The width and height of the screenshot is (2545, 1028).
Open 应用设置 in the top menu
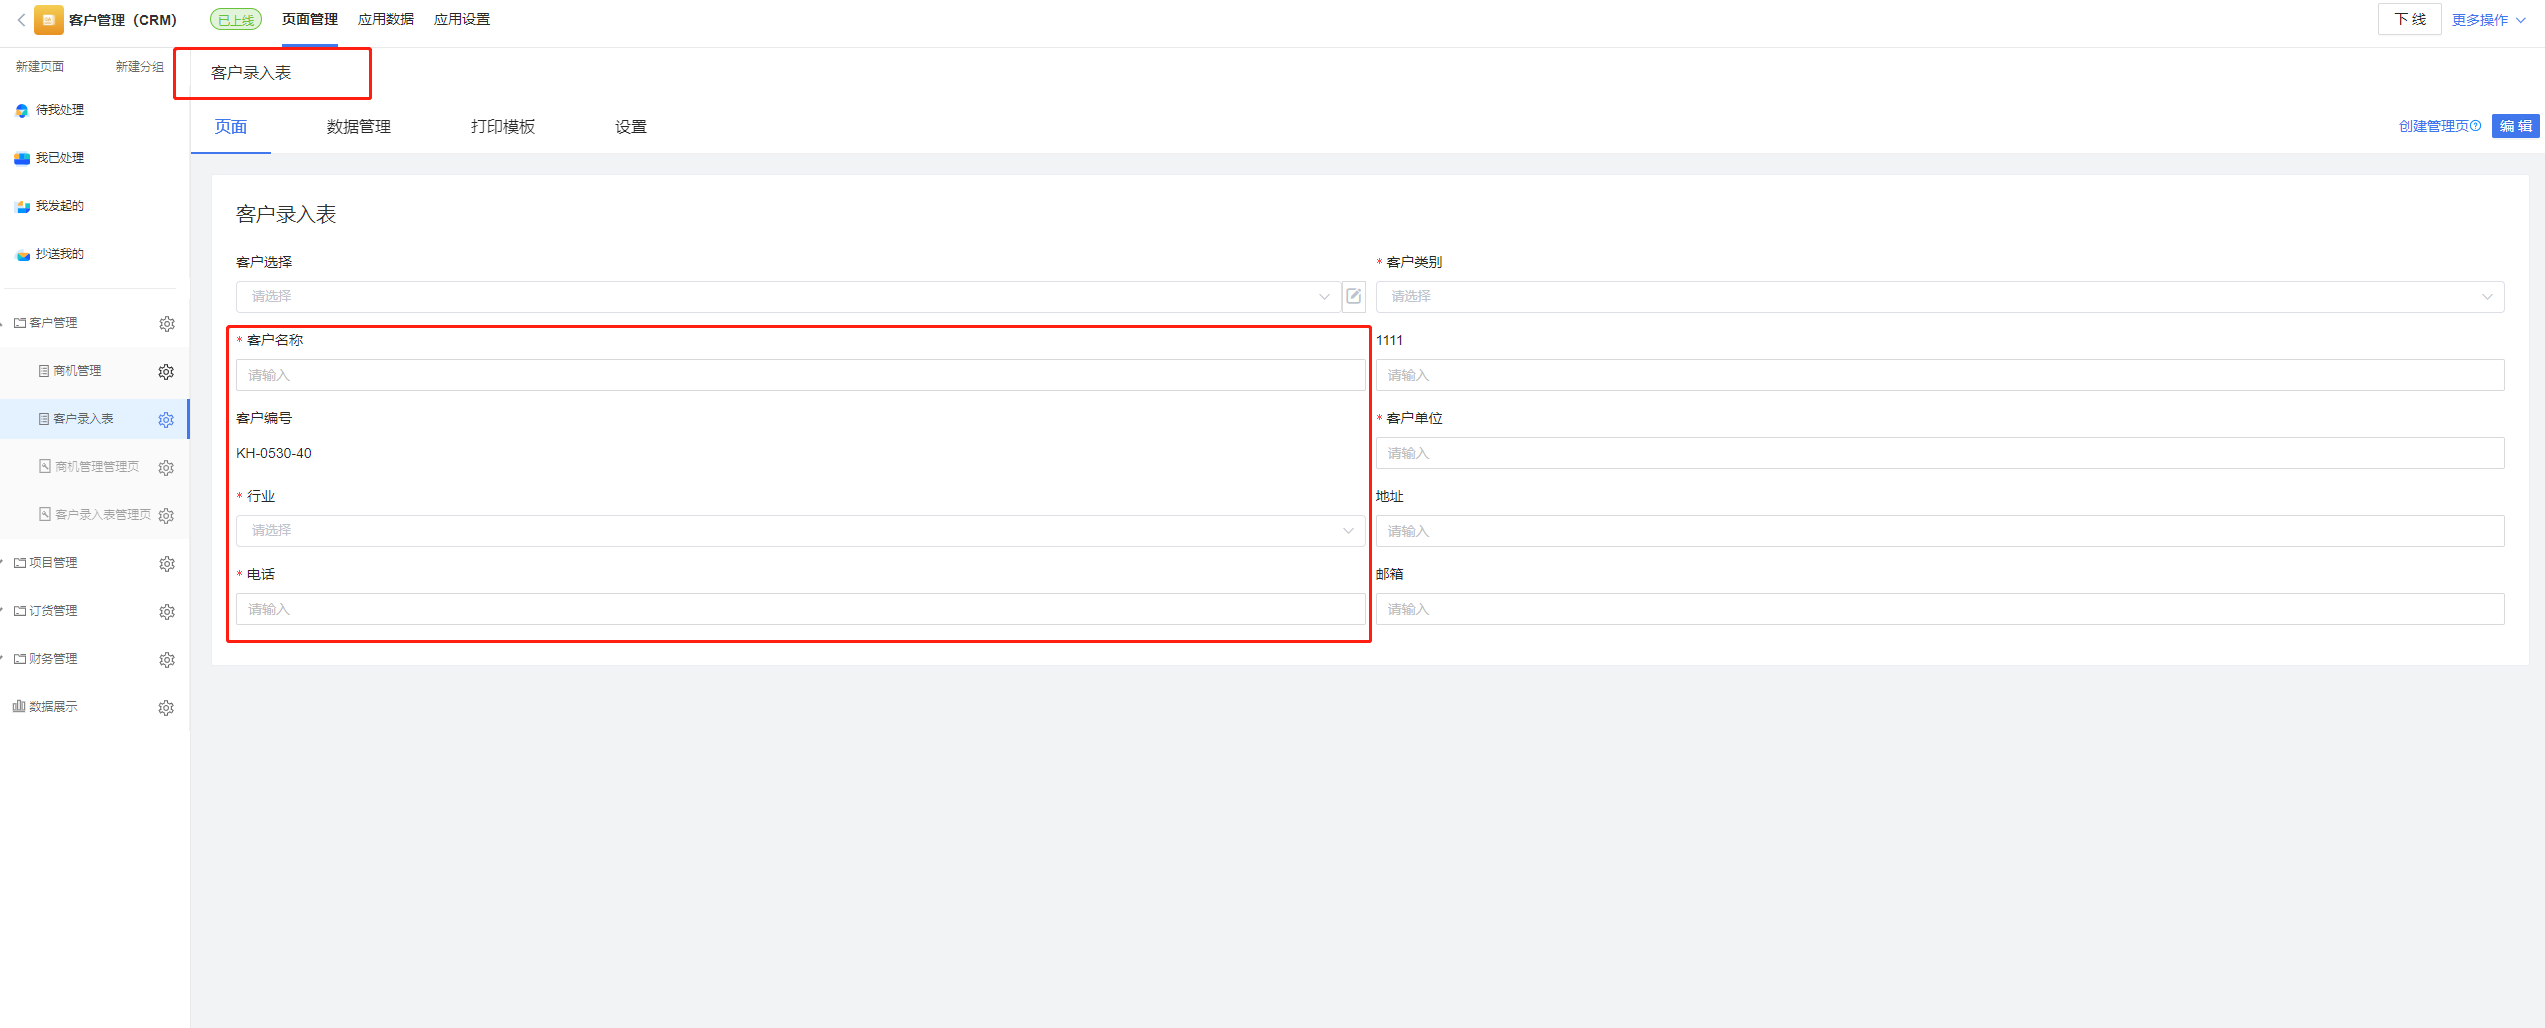(x=462, y=20)
